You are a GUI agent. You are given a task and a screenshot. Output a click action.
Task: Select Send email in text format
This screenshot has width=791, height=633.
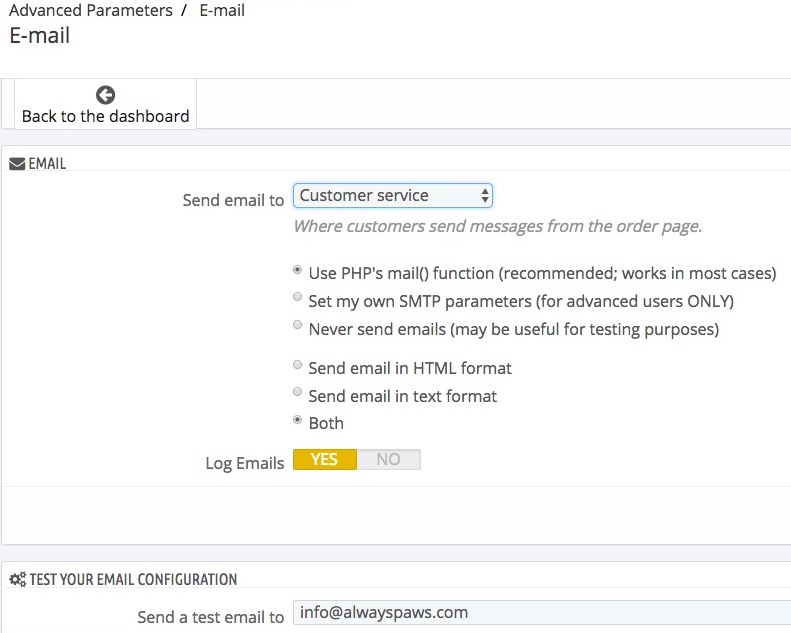tap(298, 391)
